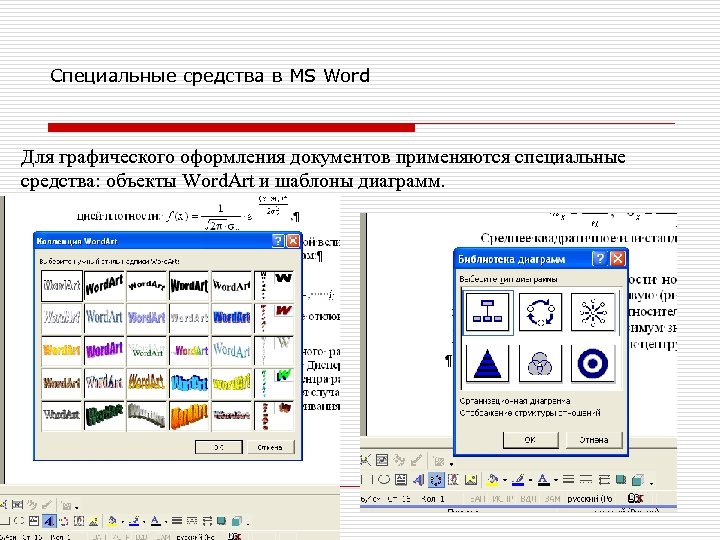Click Line Style icon in right drawing toolbar
Viewport: 720px width, 540px height.
(x=568, y=479)
